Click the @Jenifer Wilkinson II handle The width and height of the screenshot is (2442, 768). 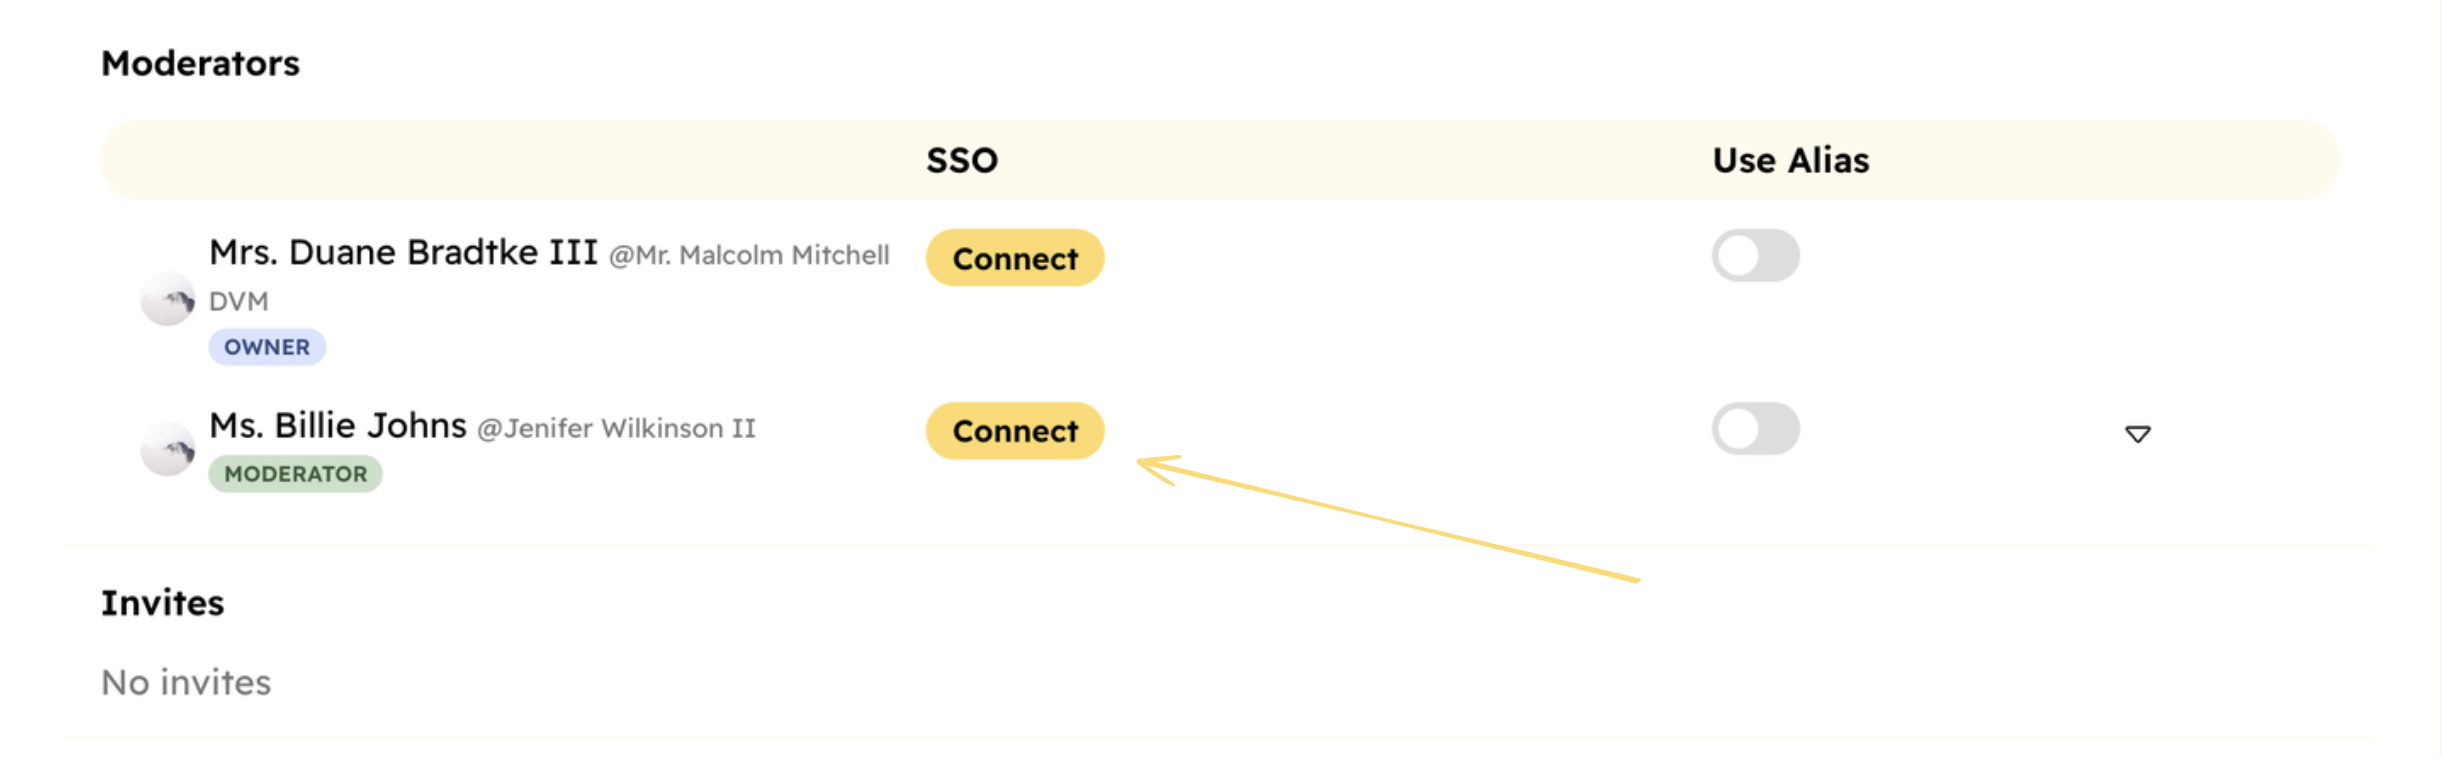pos(616,428)
